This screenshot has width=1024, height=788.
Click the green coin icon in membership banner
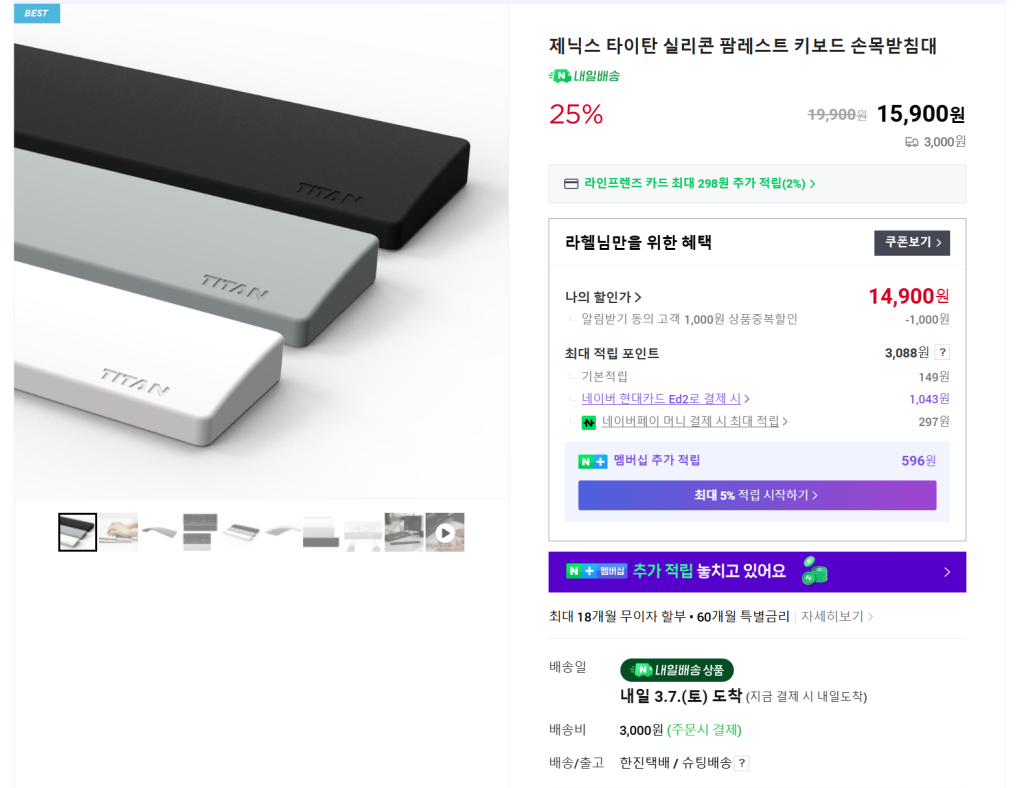click(814, 571)
